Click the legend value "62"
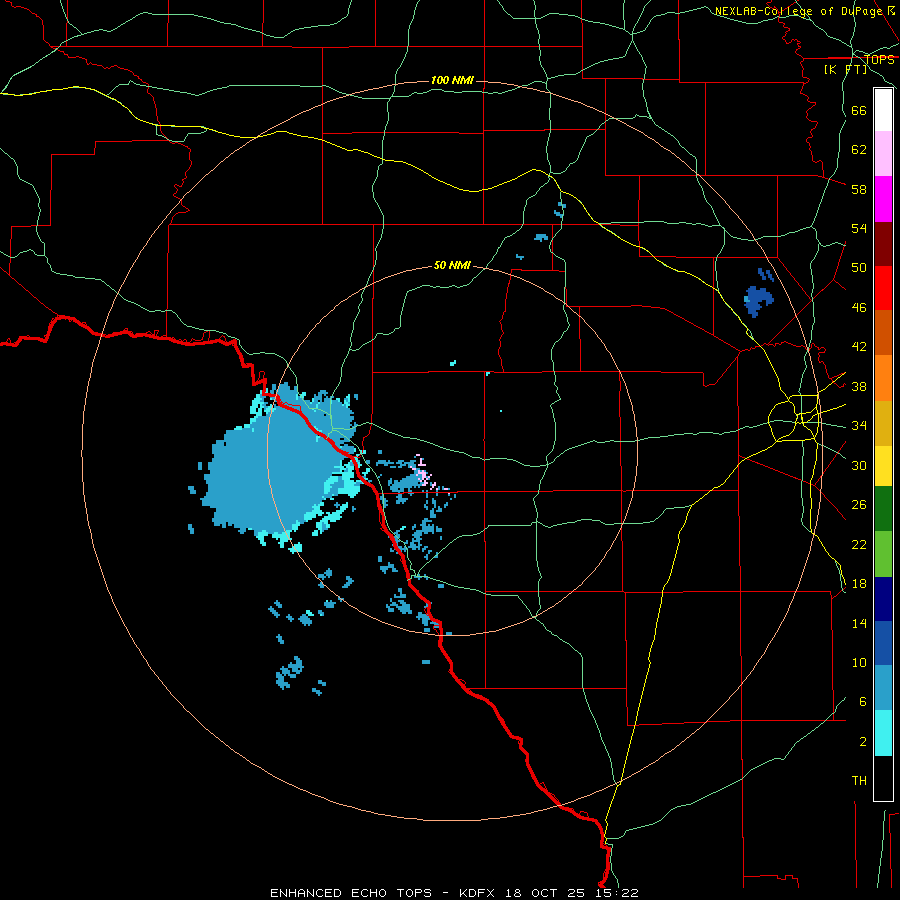900x900 pixels. pyautogui.click(x=859, y=150)
